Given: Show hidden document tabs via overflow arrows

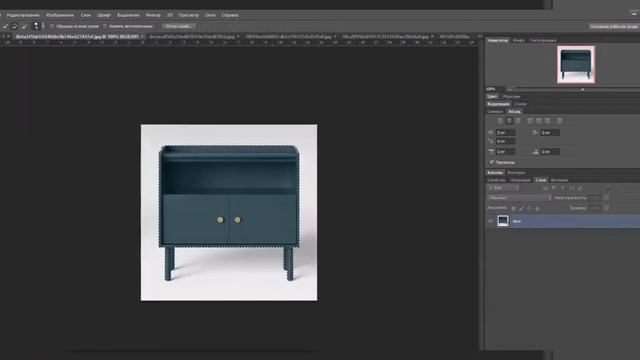Looking at the screenshot, I should tap(480, 37).
